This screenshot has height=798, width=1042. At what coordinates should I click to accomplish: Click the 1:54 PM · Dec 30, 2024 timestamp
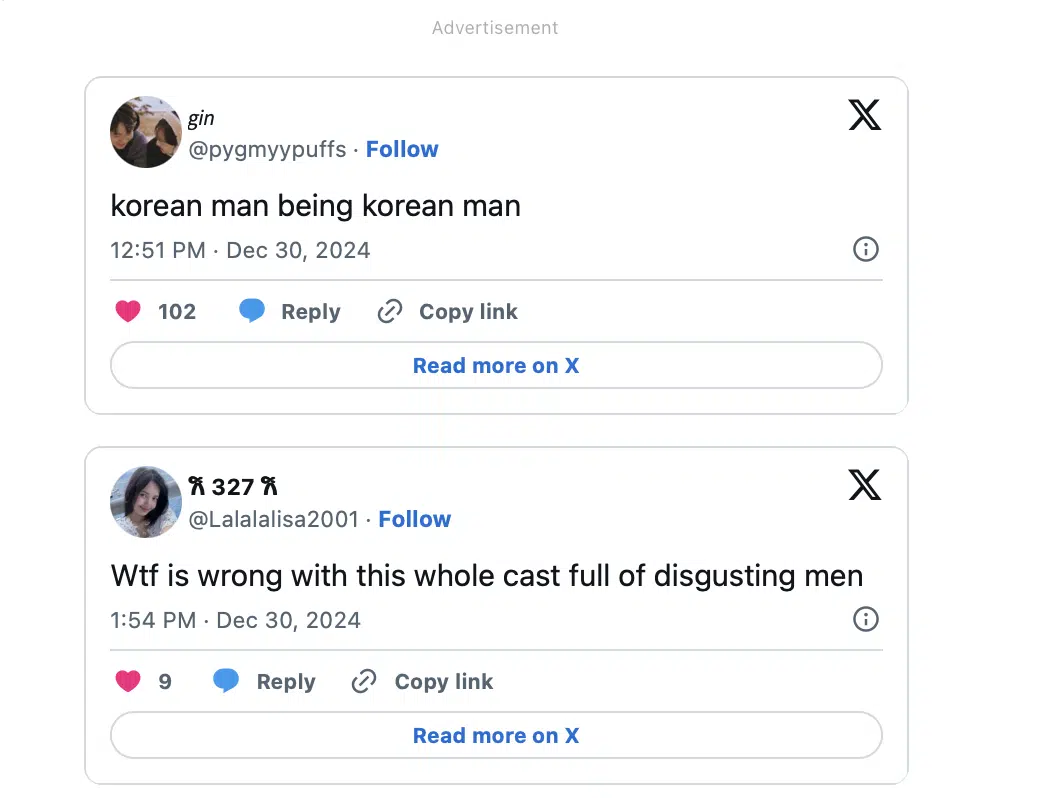[x=235, y=620]
